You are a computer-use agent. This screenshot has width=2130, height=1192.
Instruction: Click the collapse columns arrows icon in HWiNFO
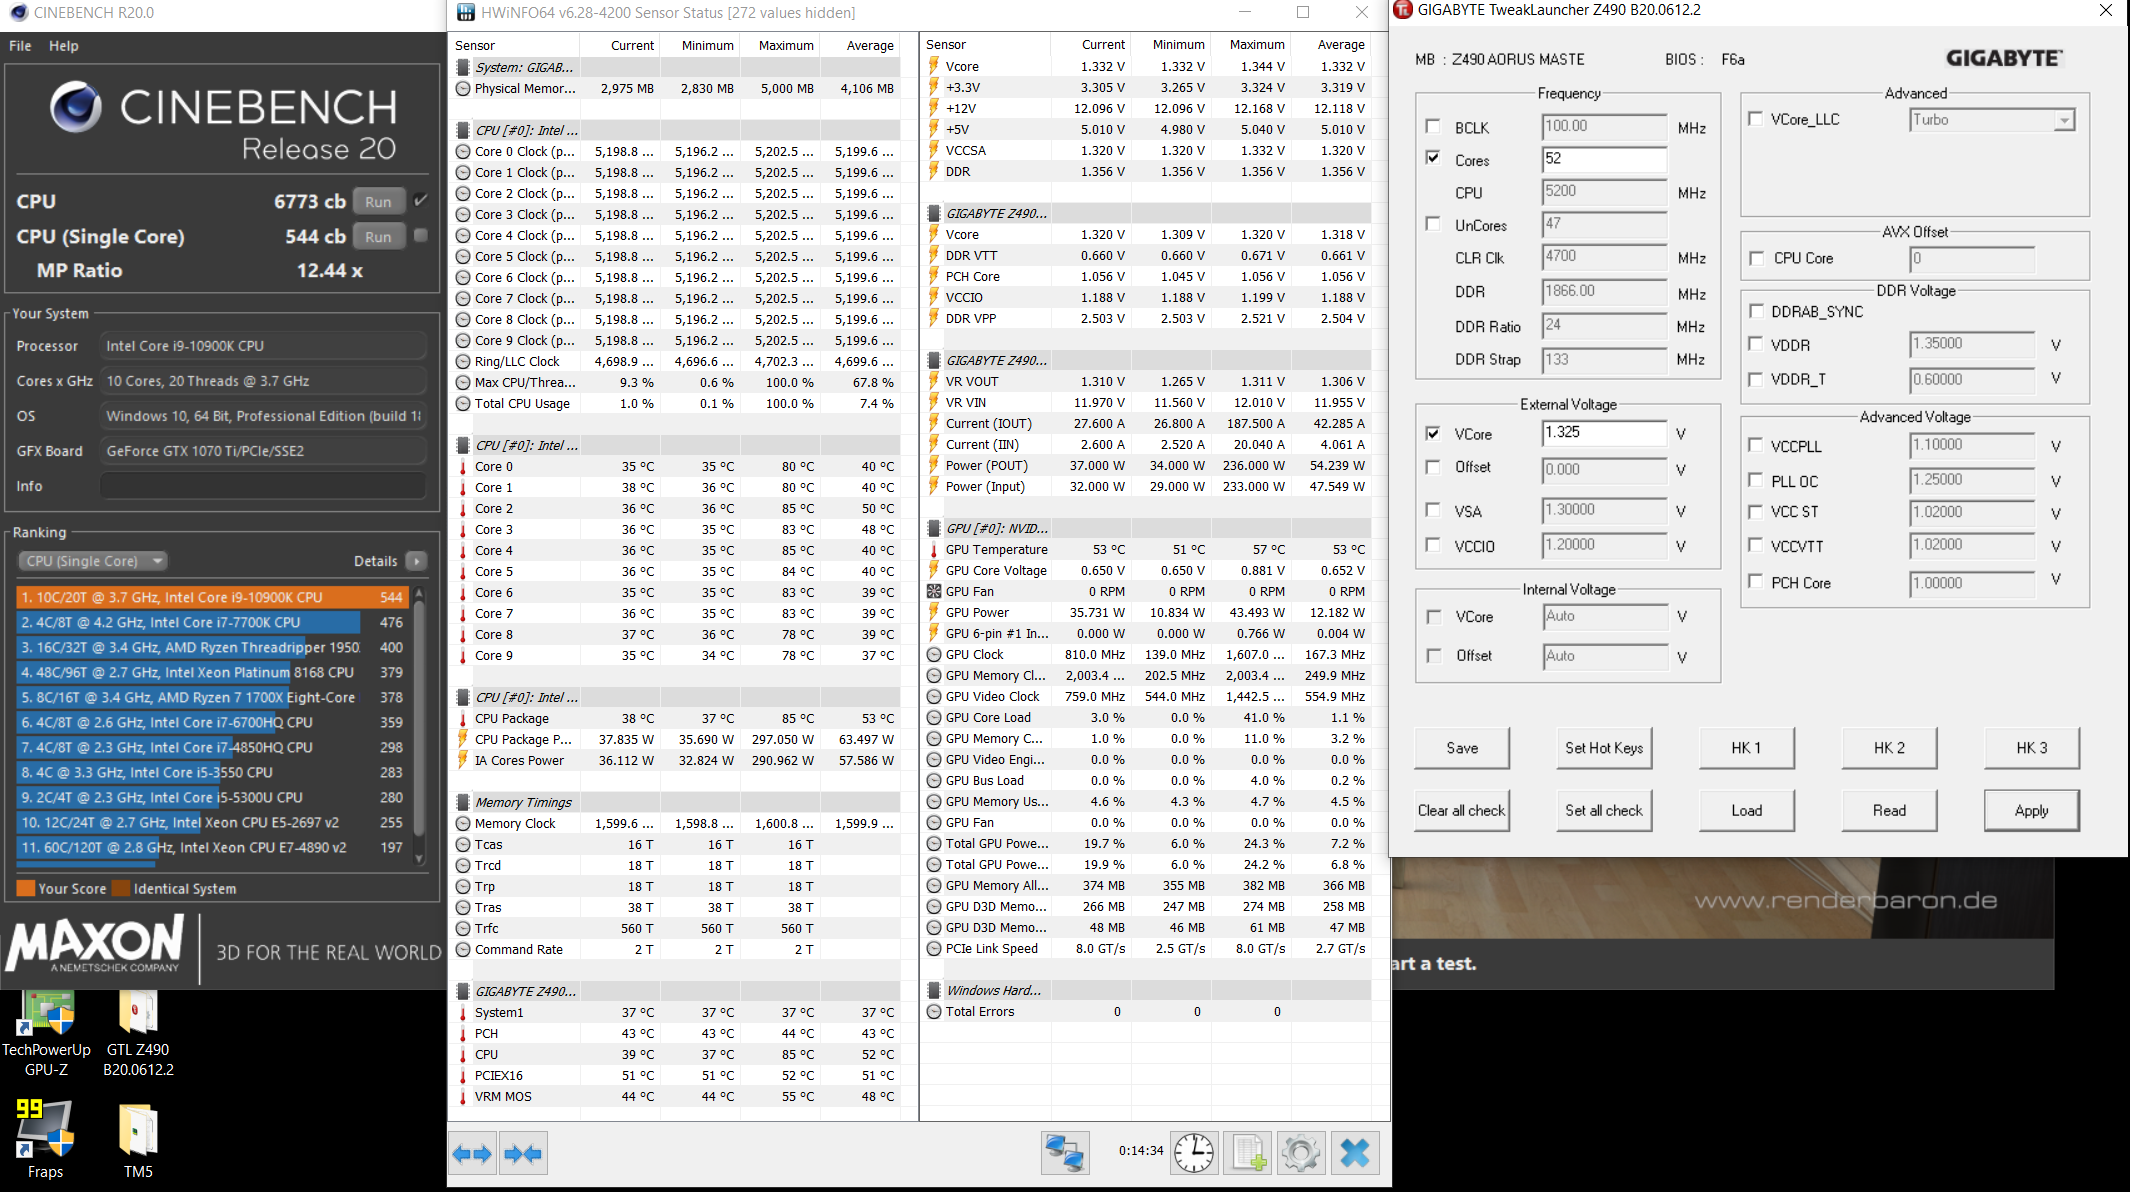coord(523,1154)
